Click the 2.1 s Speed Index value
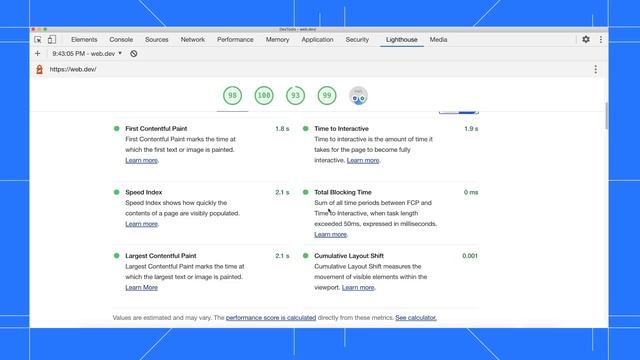Viewport: 640px width, 360px height. tap(282, 192)
